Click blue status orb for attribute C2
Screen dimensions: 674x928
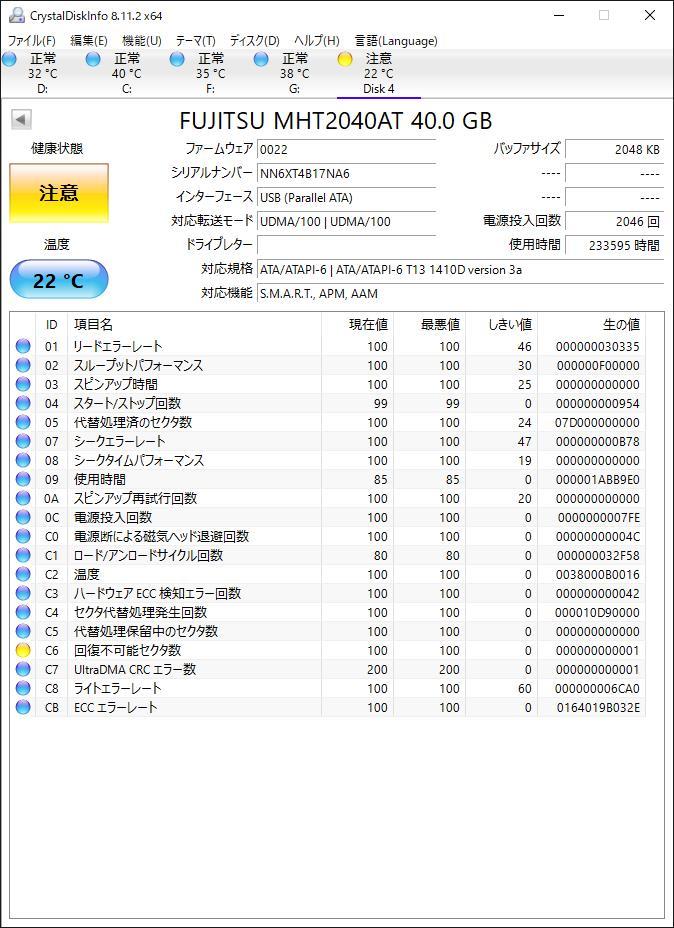click(x=23, y=574)
